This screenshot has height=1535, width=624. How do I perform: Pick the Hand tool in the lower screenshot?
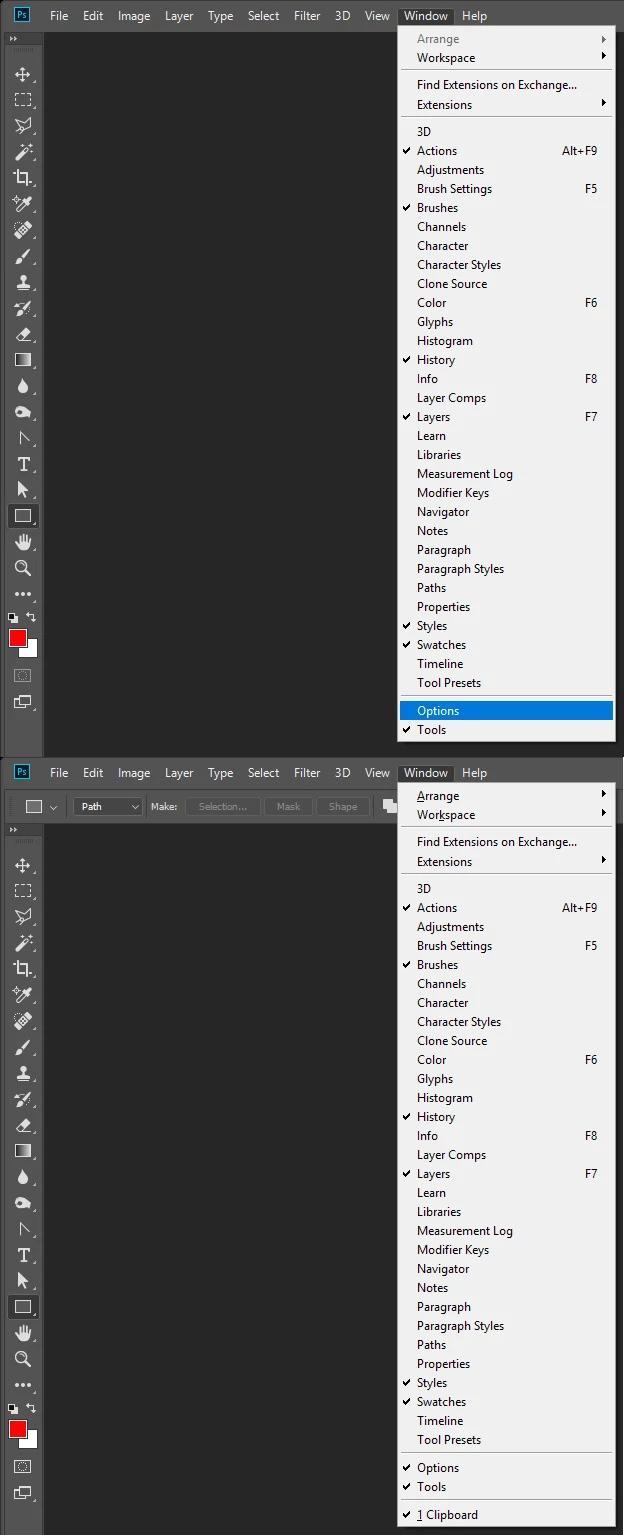(x=22, y=1333)
